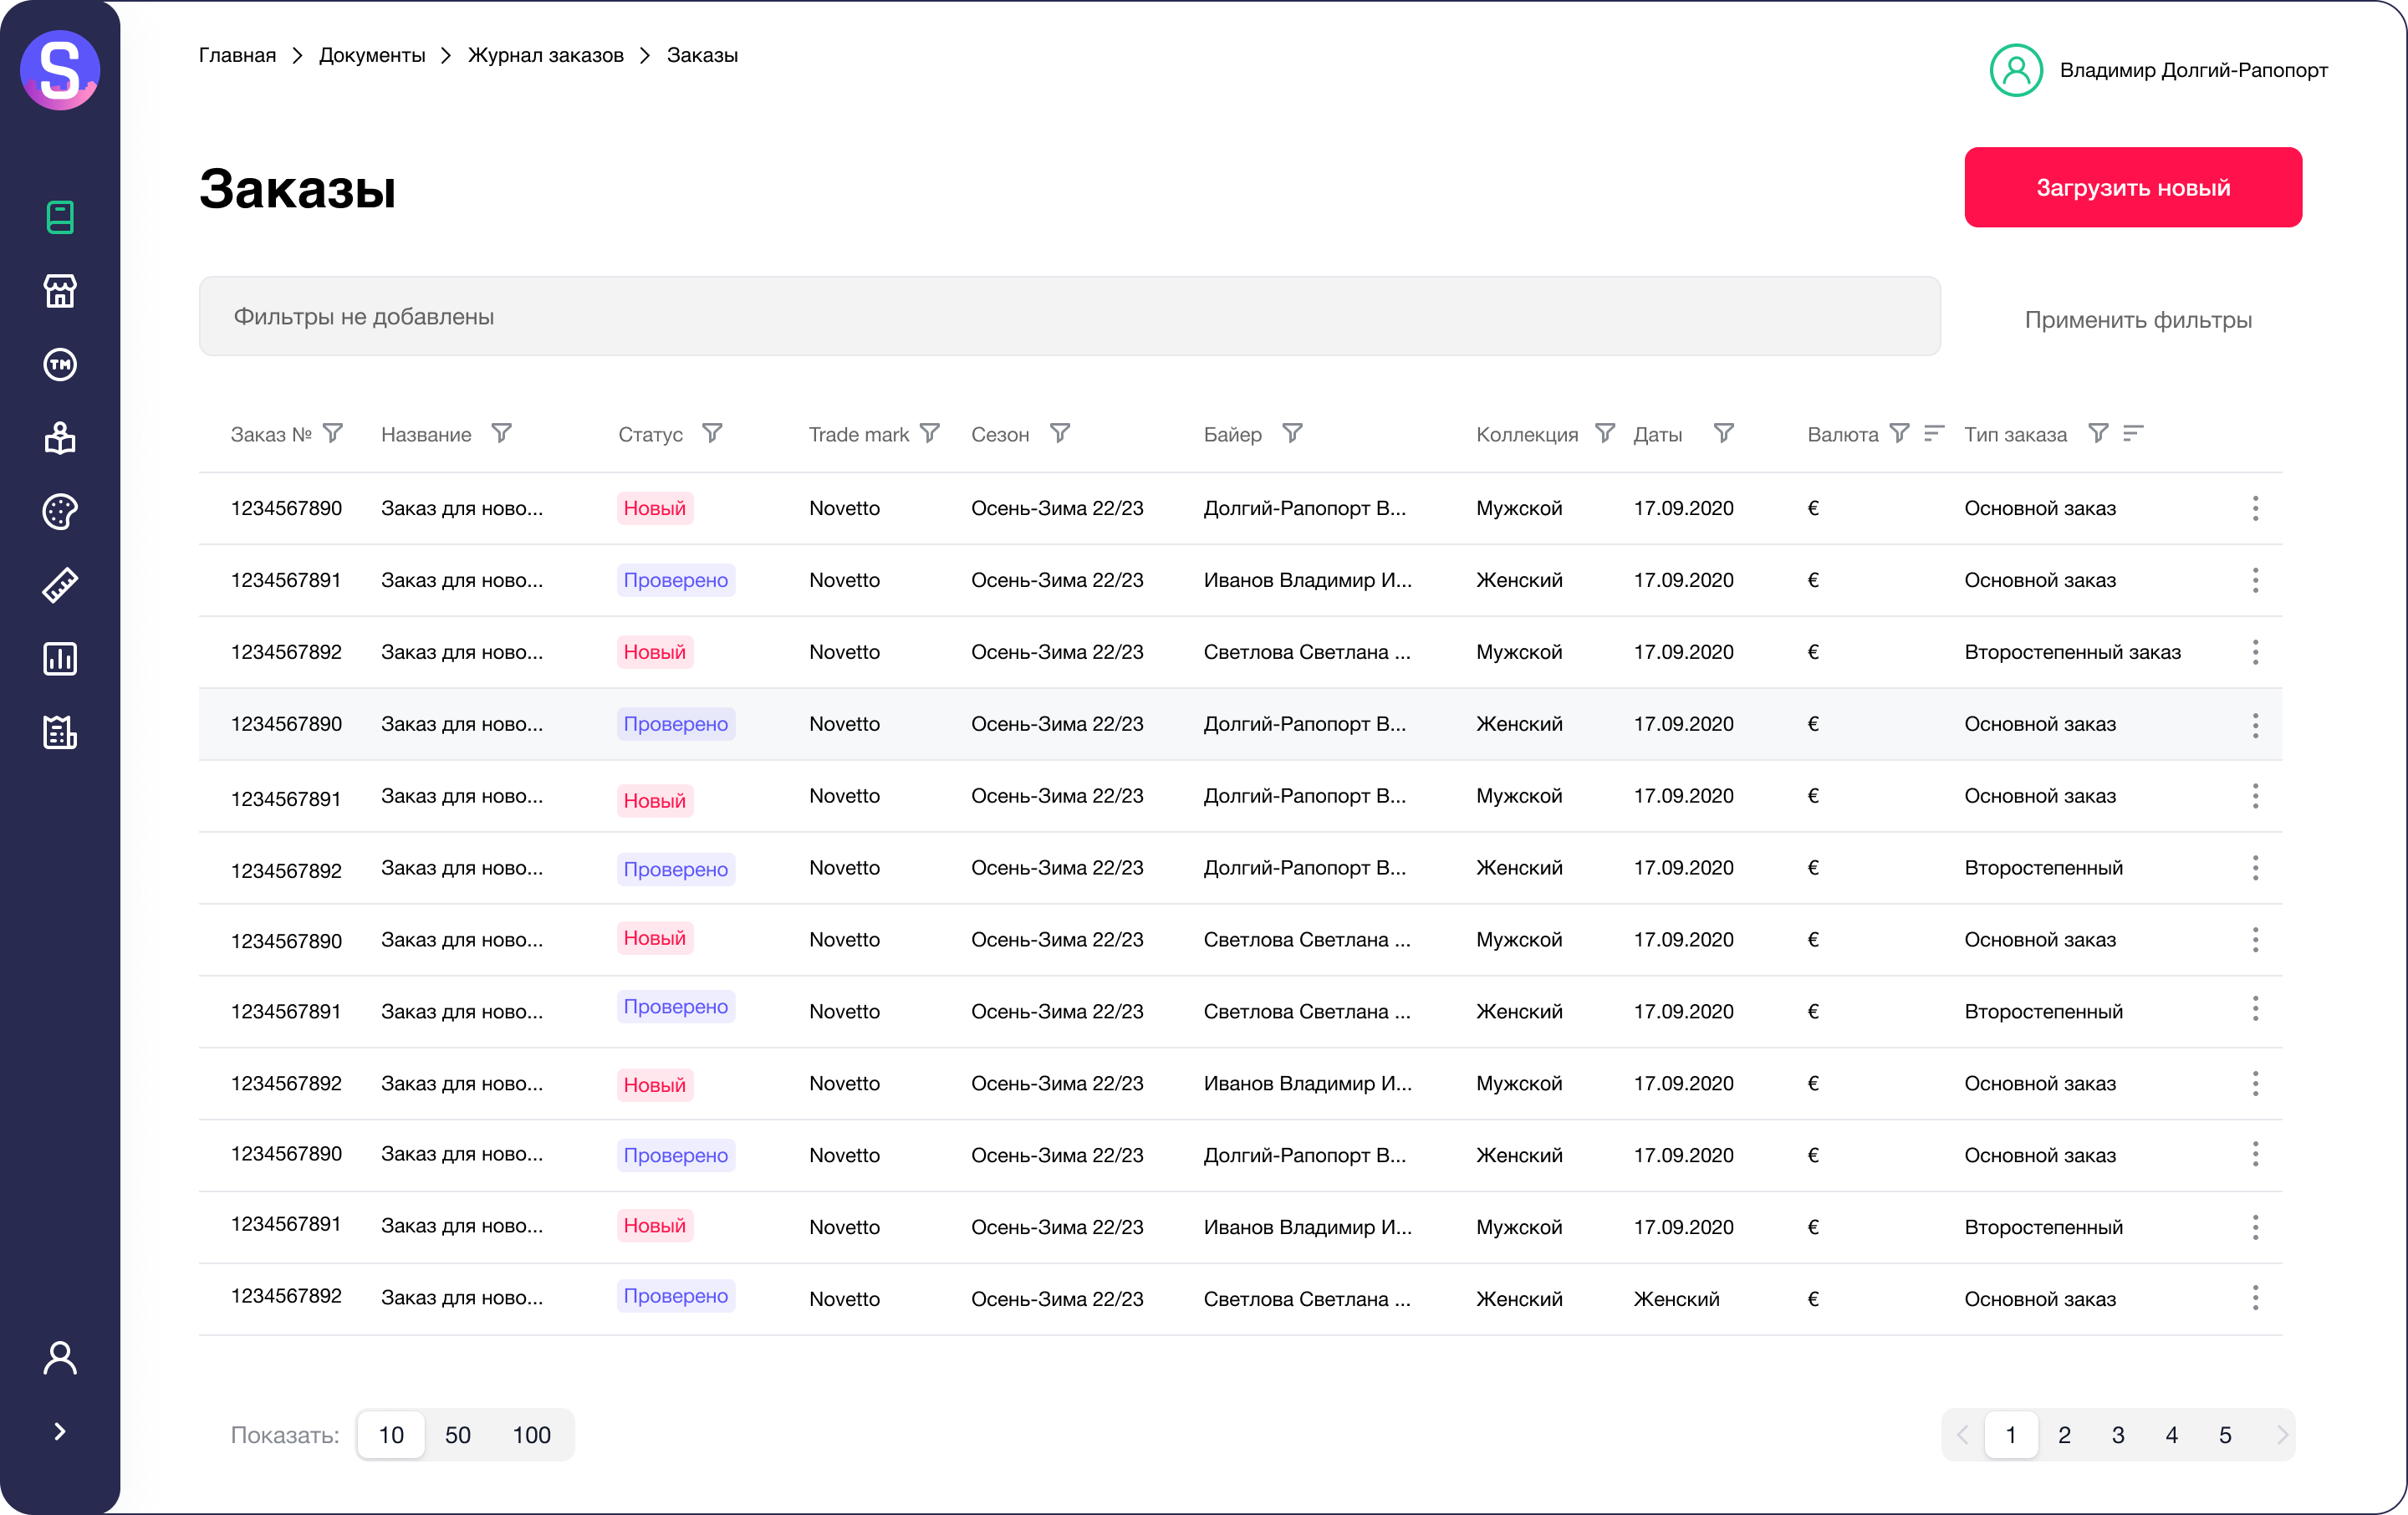The width and height of the screenshot is (2408, 1515).
Task: Open user profile icon at sidebar bottom
Action: coord(60,1358)
